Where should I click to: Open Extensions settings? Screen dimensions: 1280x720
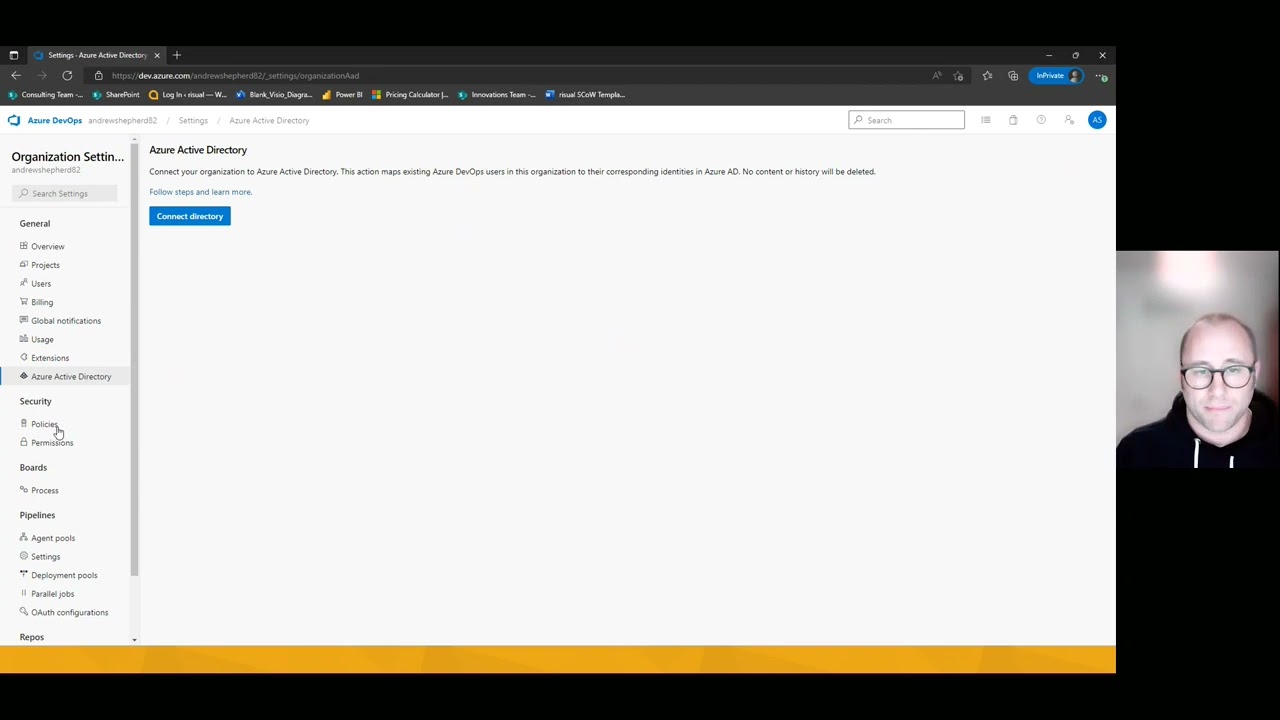point(50,358)
